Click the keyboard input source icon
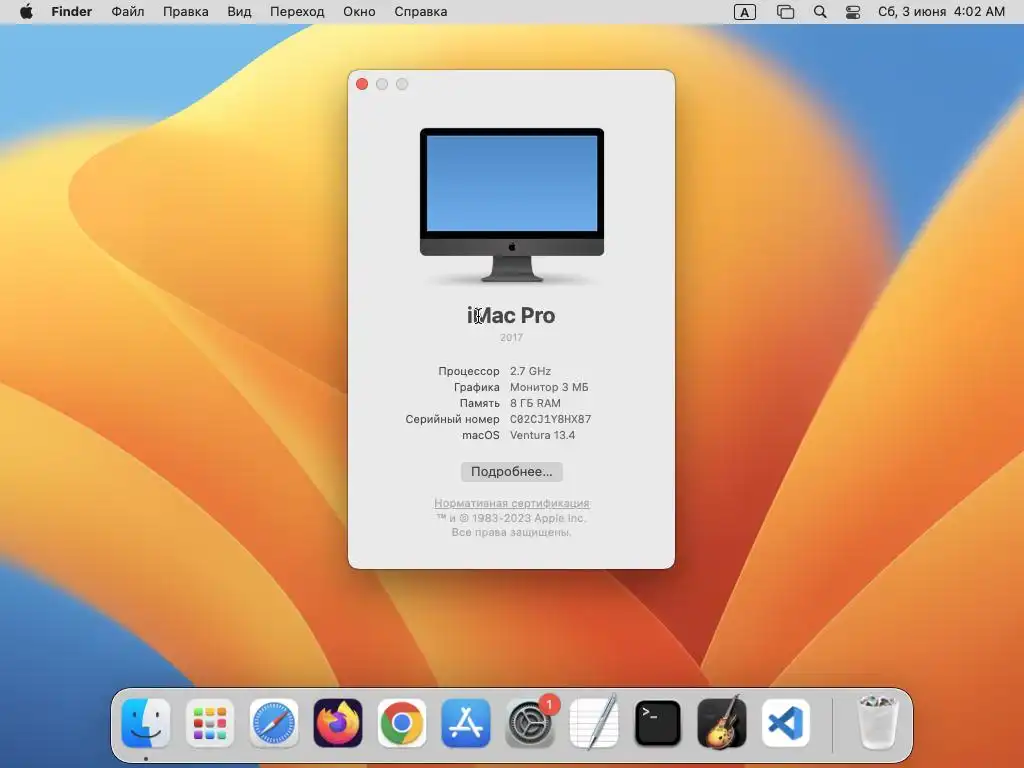The width and height of the screenshot is (1024, 768). [744, 12]
